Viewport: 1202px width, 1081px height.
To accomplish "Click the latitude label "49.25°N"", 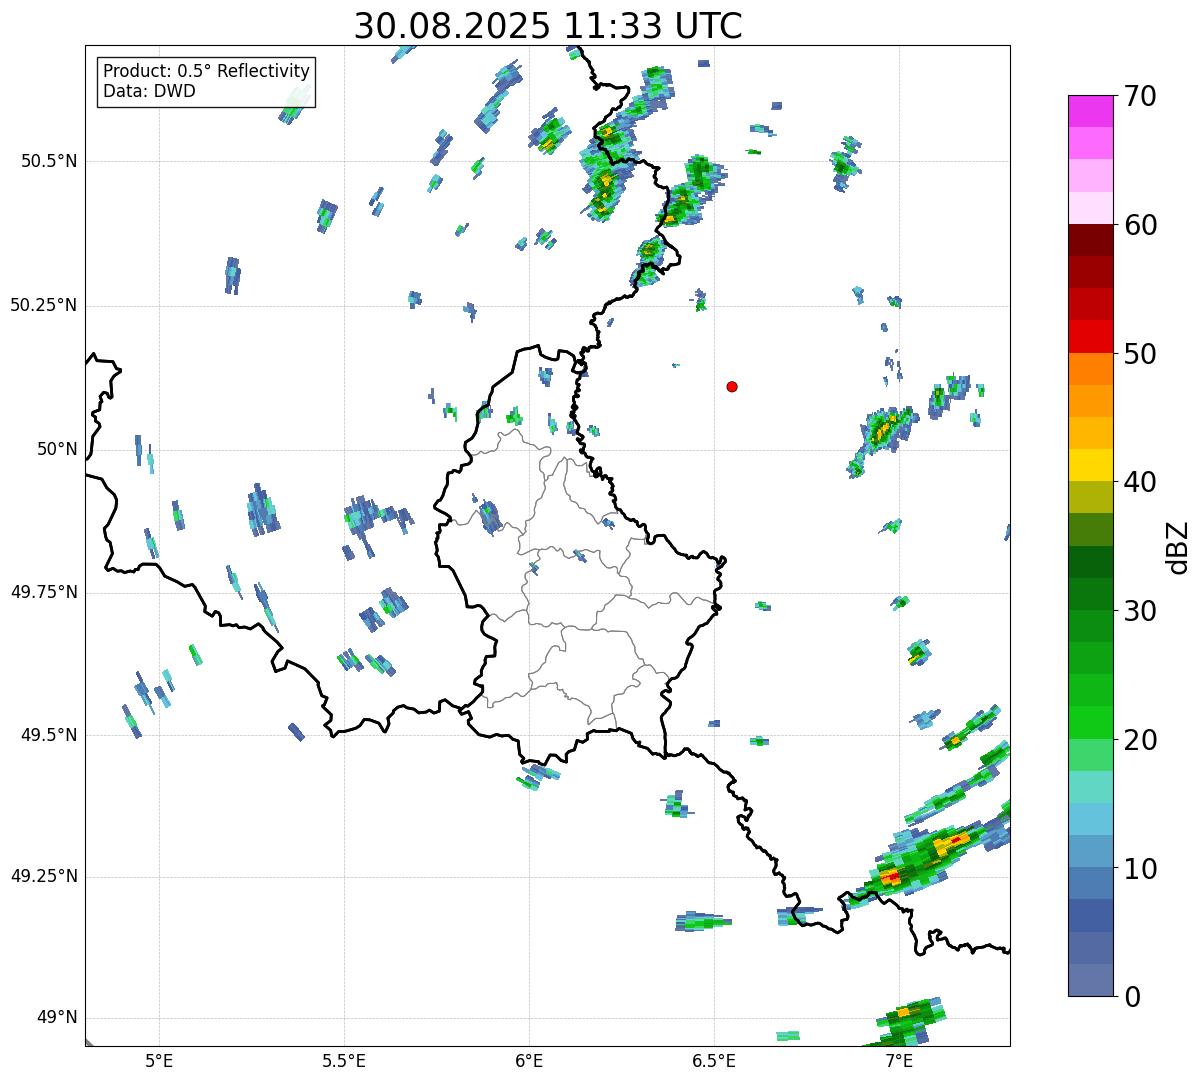I will pos(44,877).
